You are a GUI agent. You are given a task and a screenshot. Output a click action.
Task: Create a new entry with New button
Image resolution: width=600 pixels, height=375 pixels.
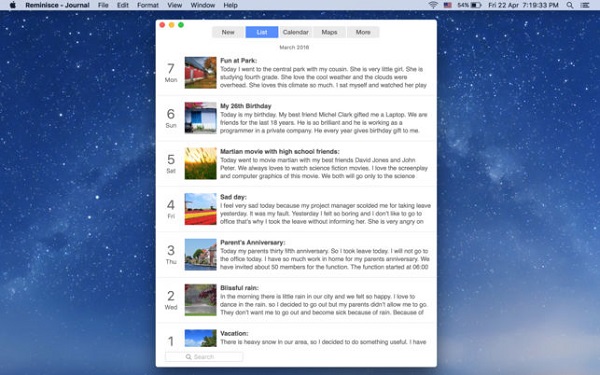(228, 32)
